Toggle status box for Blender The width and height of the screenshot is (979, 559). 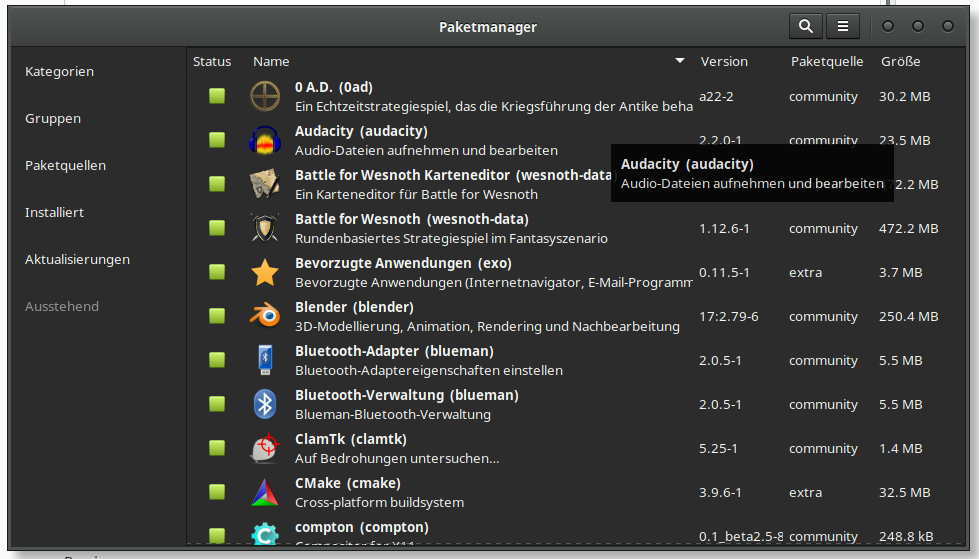pyautogui.click(x=217, y=316)
